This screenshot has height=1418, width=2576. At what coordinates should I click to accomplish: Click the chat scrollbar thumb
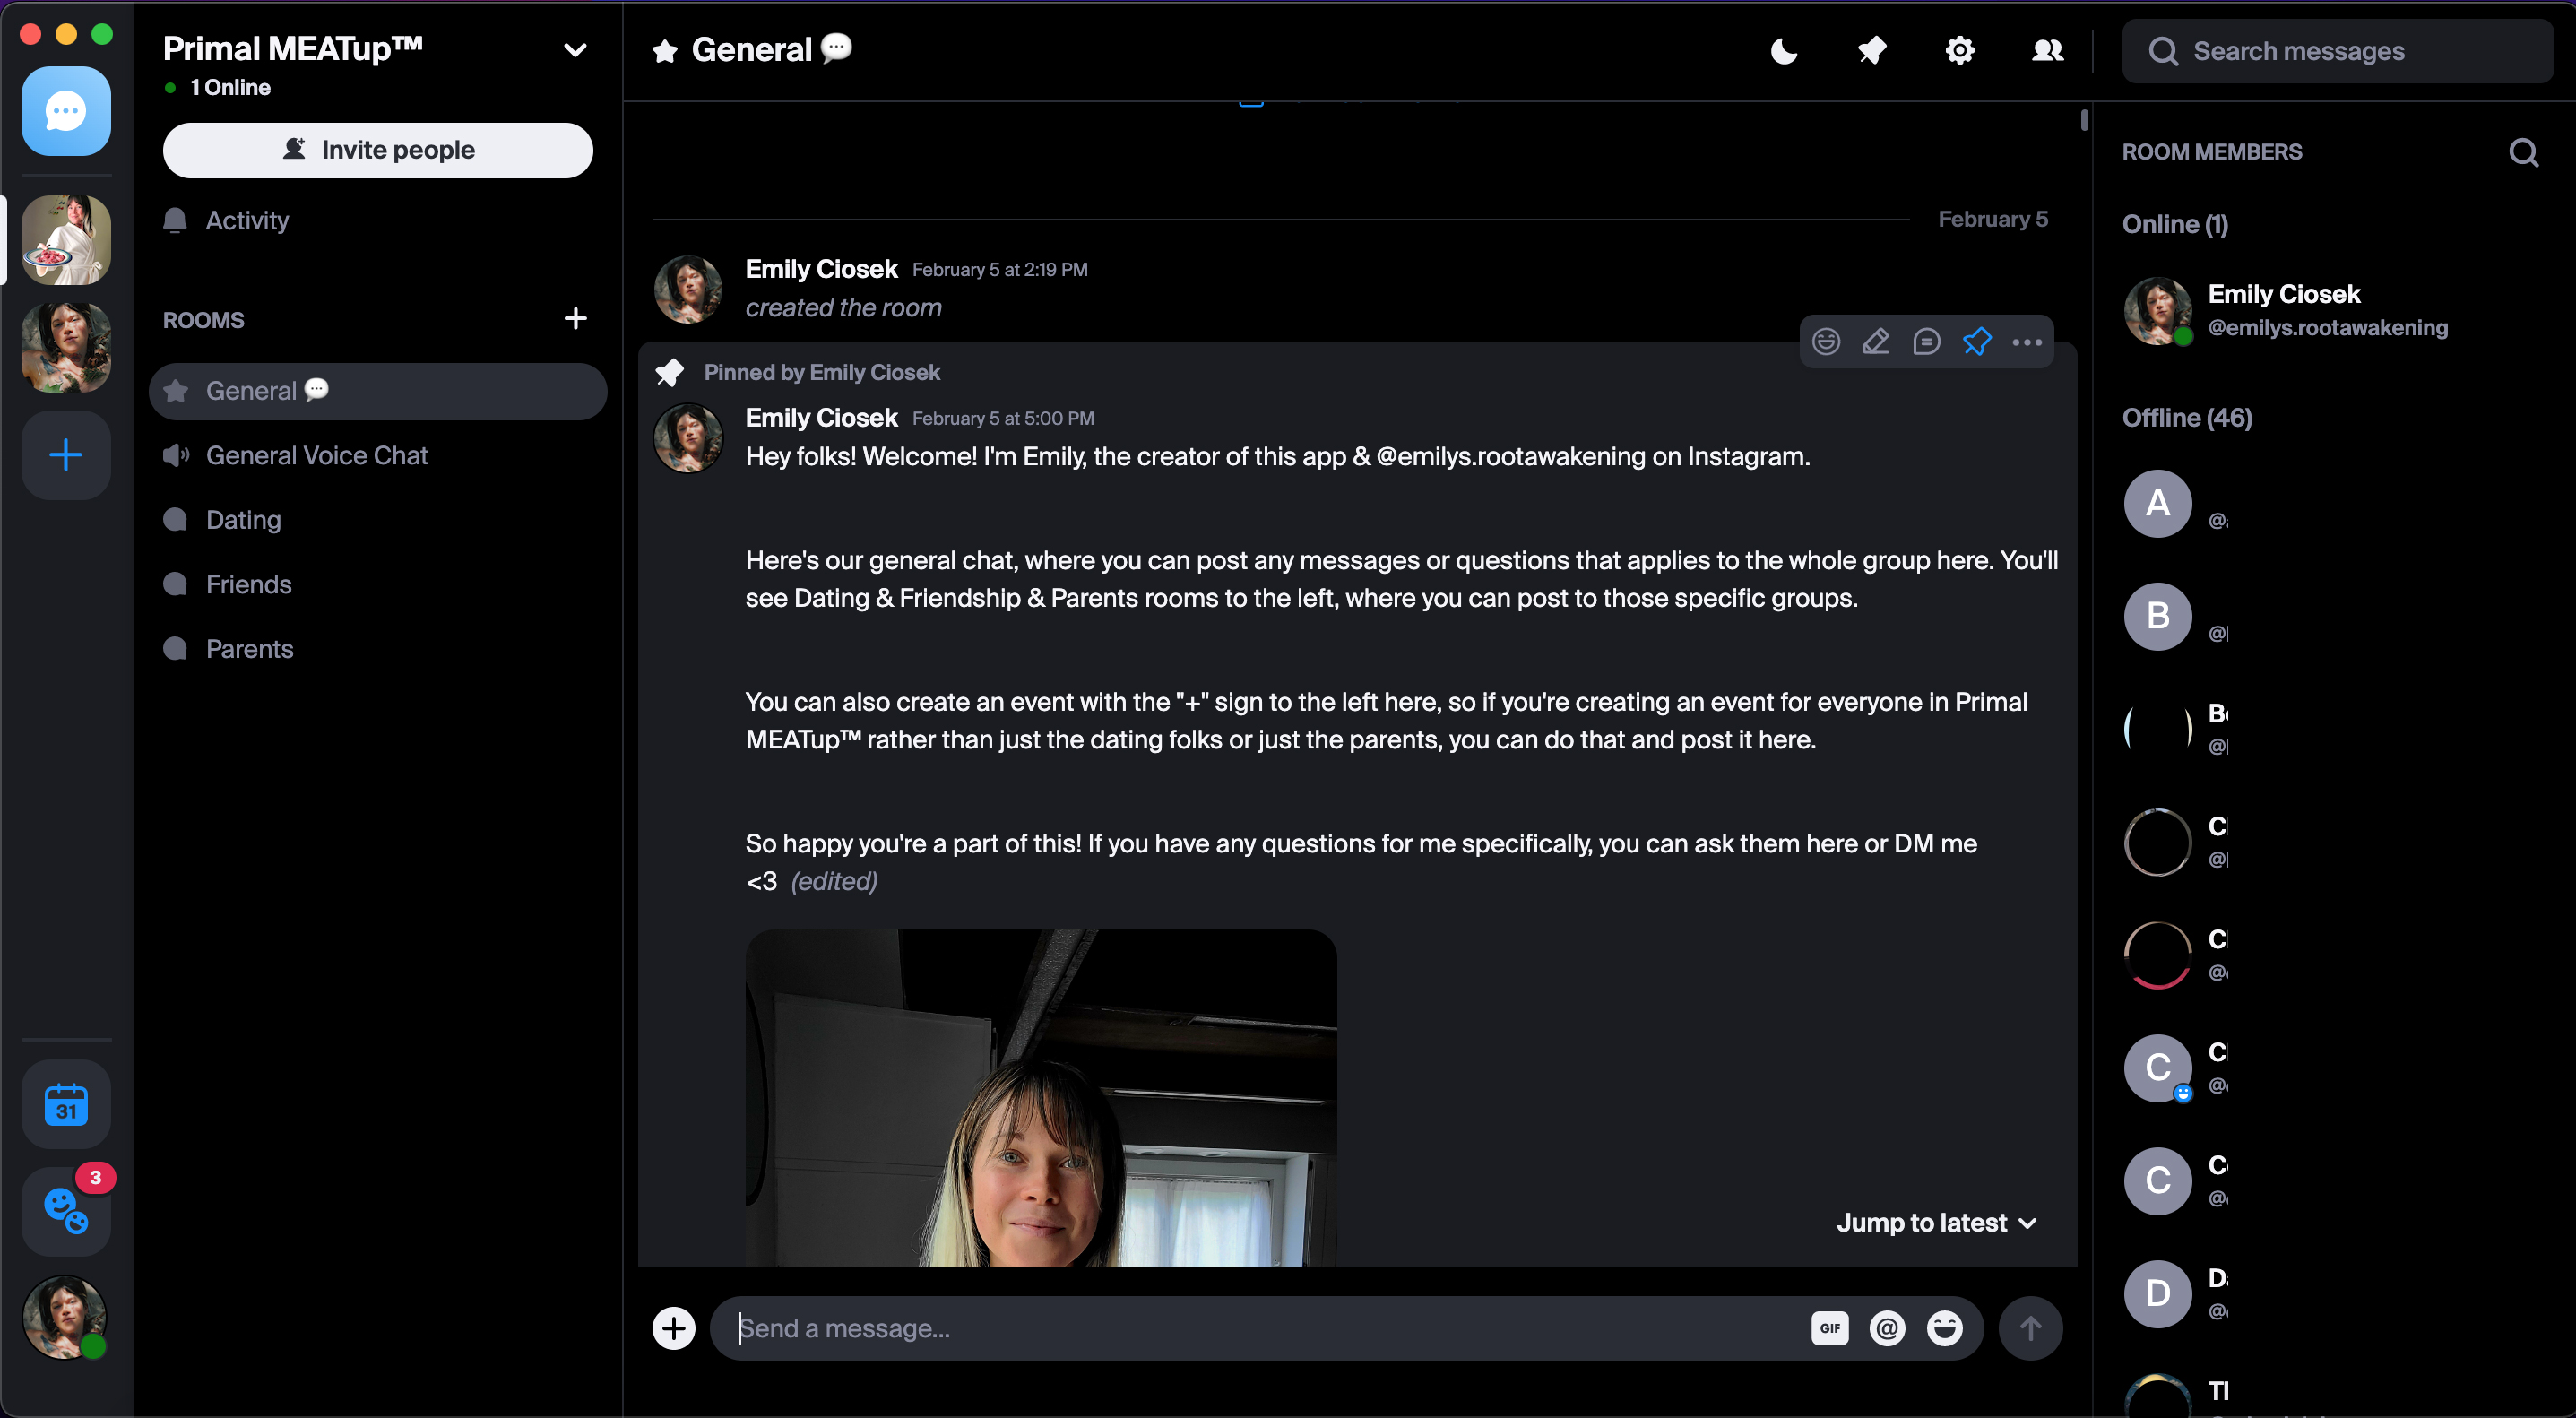click(x=2084, y=121)
